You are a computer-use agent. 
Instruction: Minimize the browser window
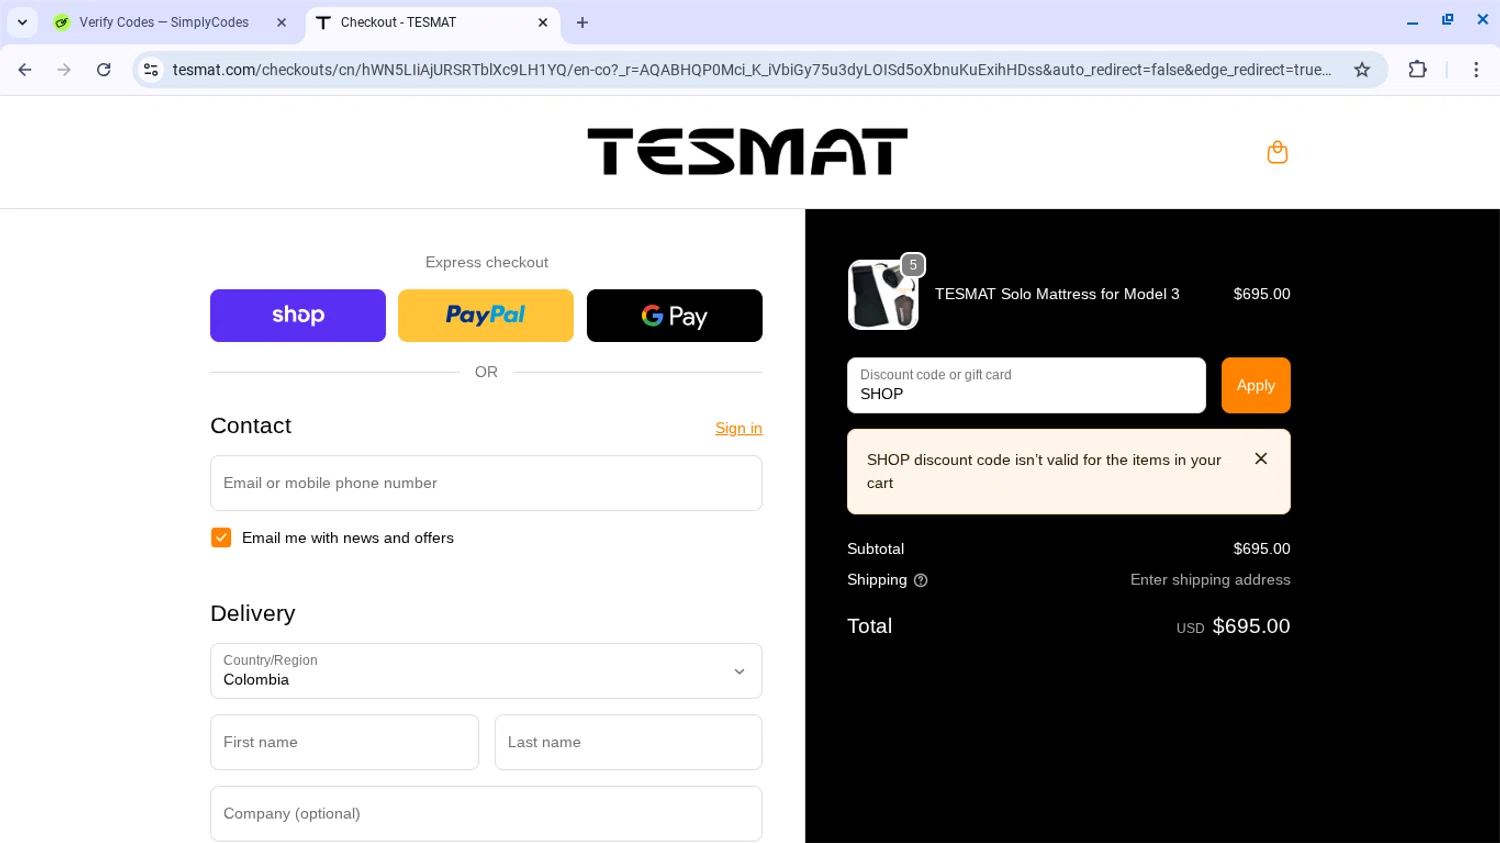[x=1412, y=21]
